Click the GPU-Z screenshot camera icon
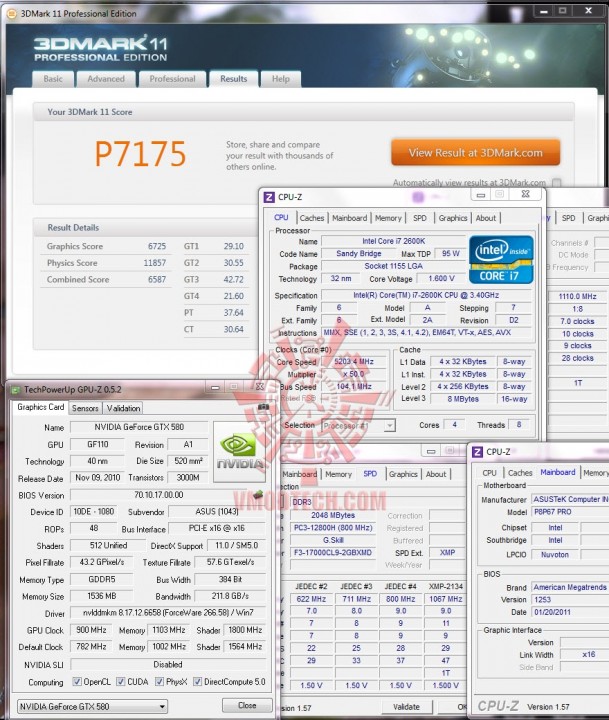 point(263,407)
